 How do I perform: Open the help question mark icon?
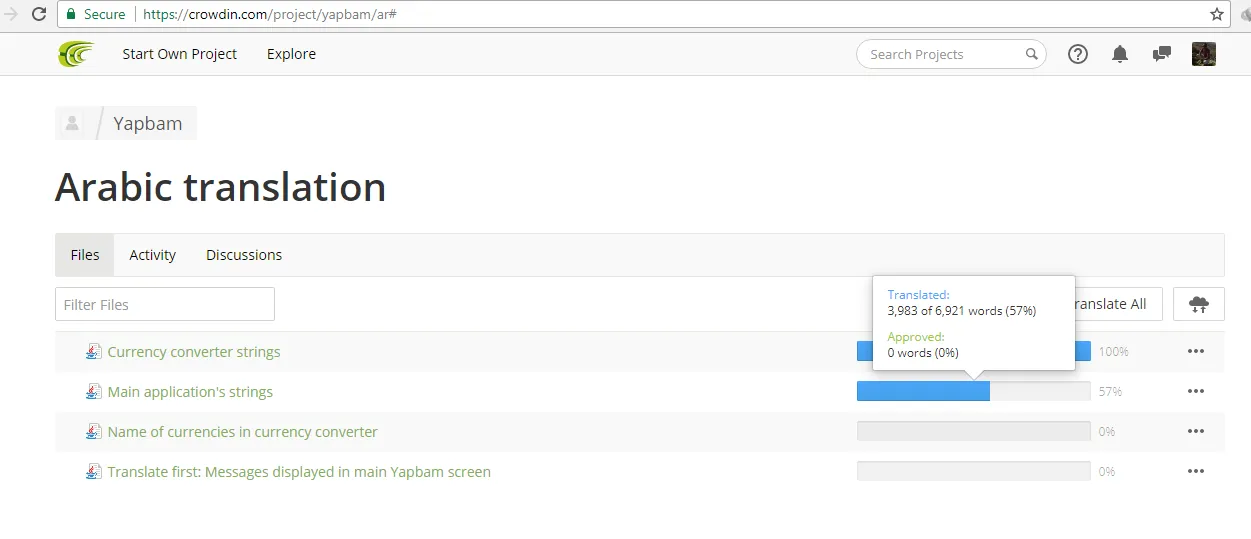[x=1078, y=54]
